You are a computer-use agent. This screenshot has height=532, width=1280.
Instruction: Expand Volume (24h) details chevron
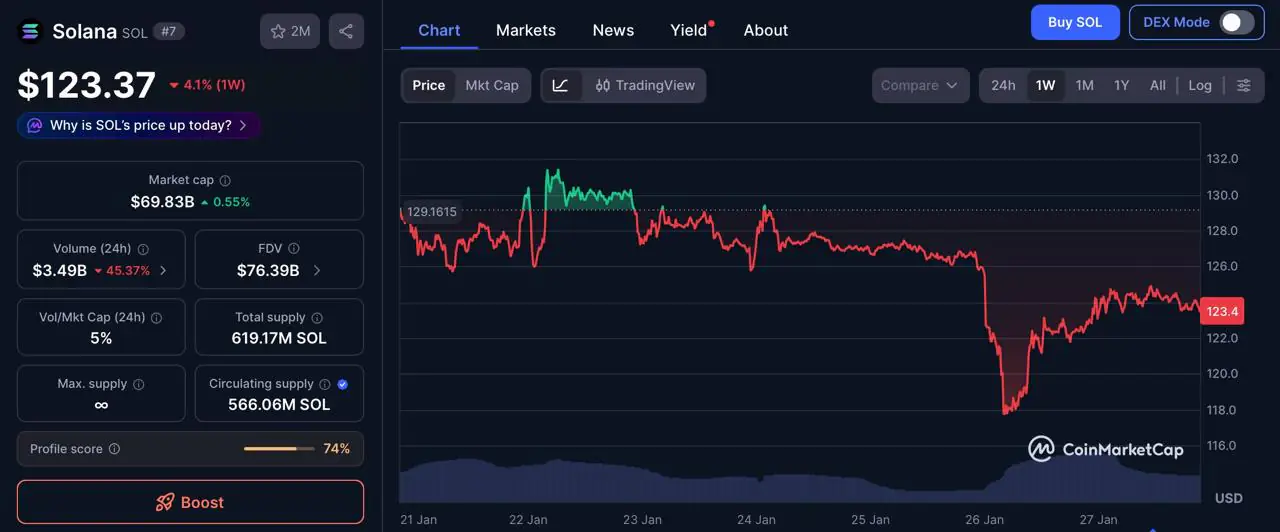pos(164,271)
